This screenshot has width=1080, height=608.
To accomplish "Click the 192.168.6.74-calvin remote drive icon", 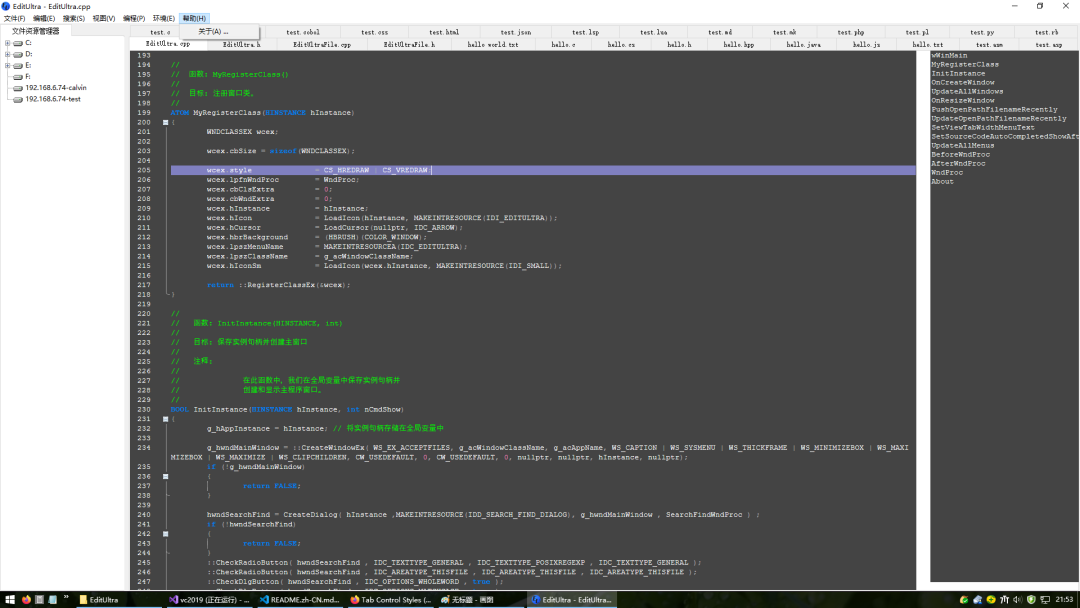I will 18,88.
